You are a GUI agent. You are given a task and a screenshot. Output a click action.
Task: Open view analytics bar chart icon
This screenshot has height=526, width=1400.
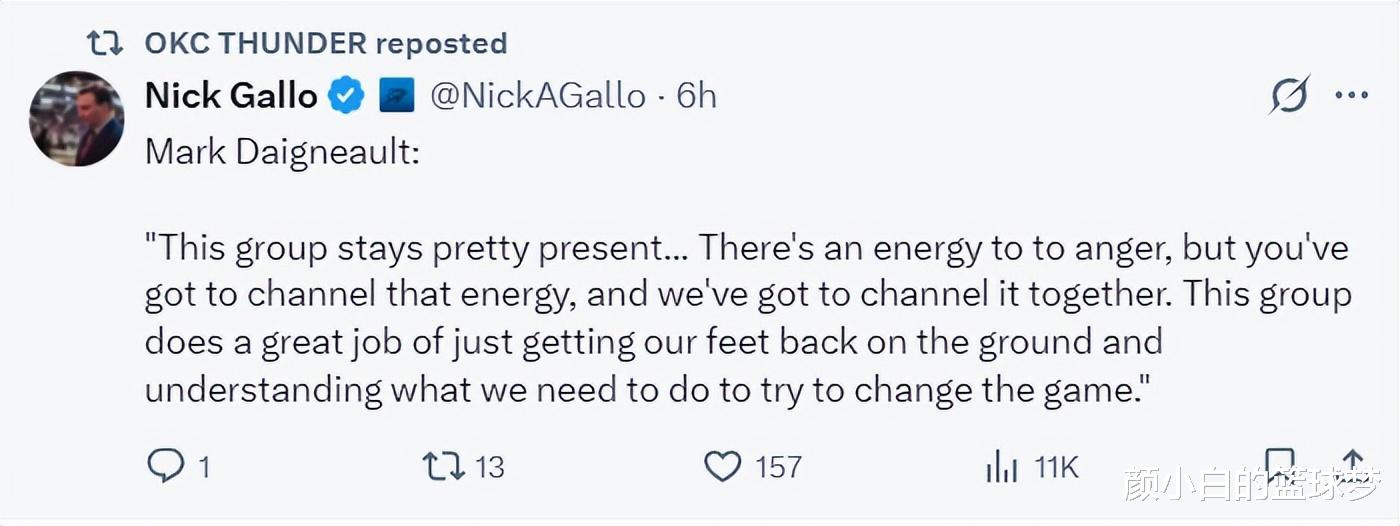(x=1001, y=466)
